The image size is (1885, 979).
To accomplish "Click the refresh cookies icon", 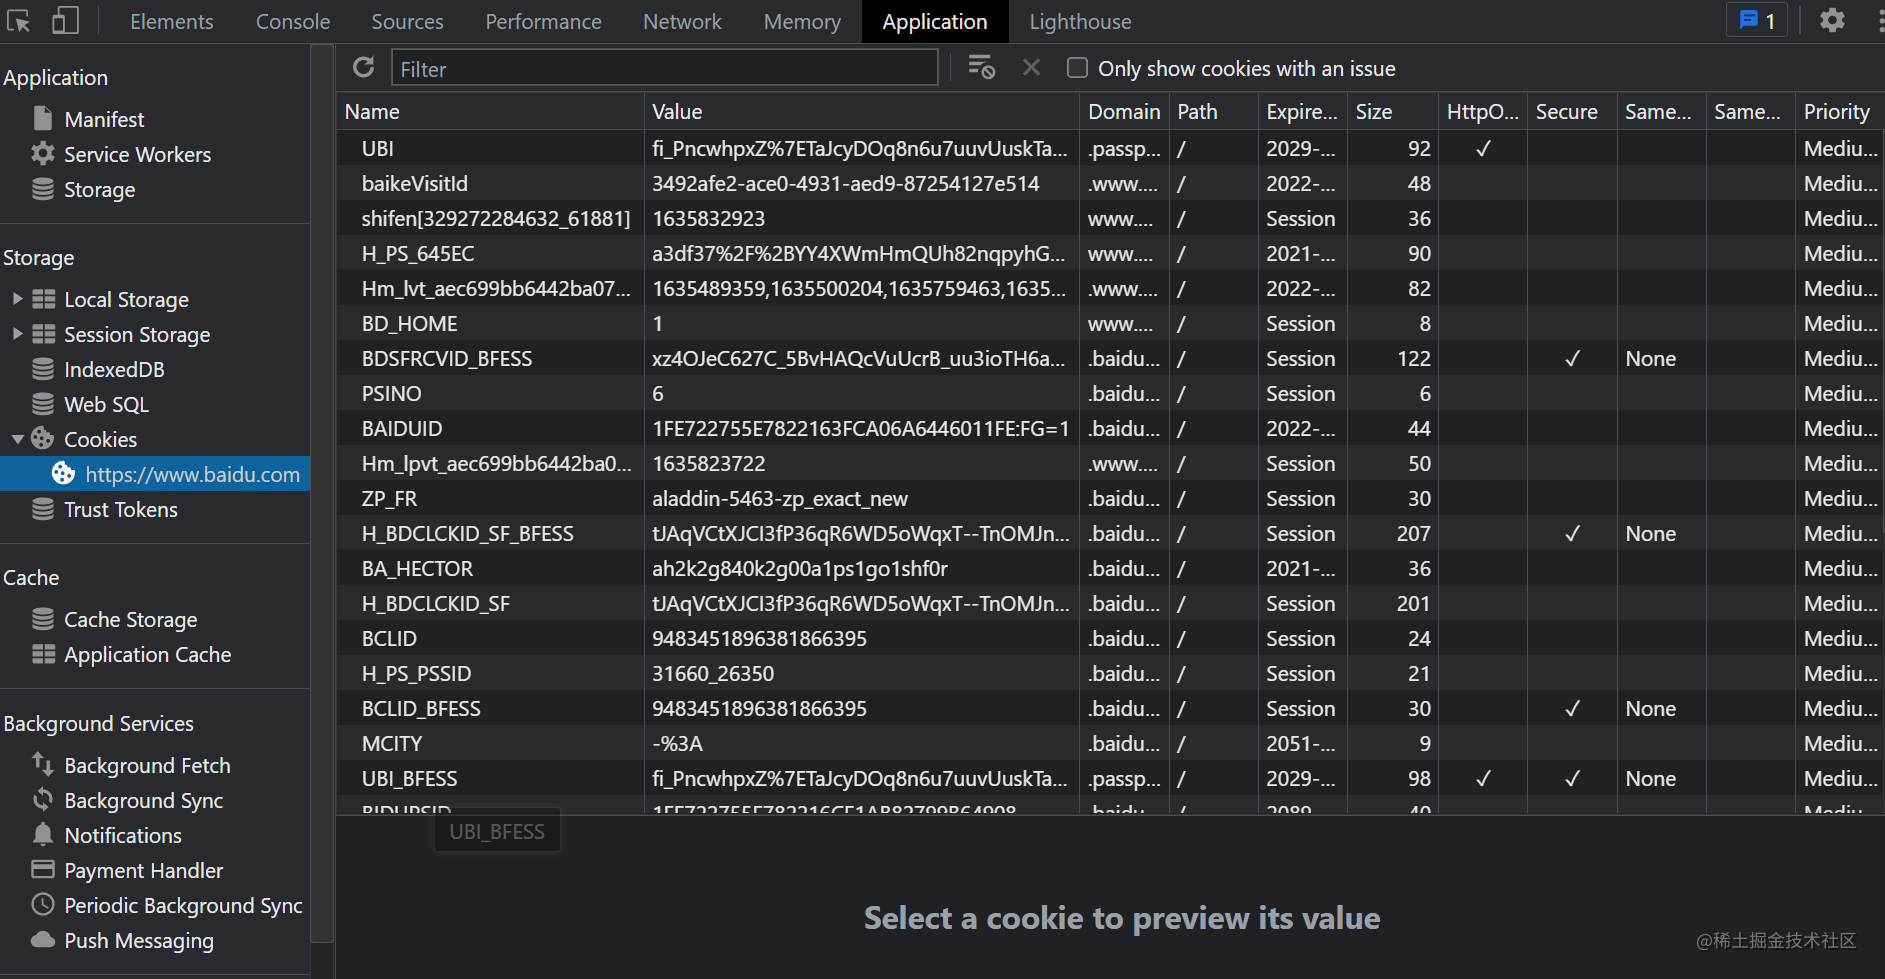I will 364,68.
